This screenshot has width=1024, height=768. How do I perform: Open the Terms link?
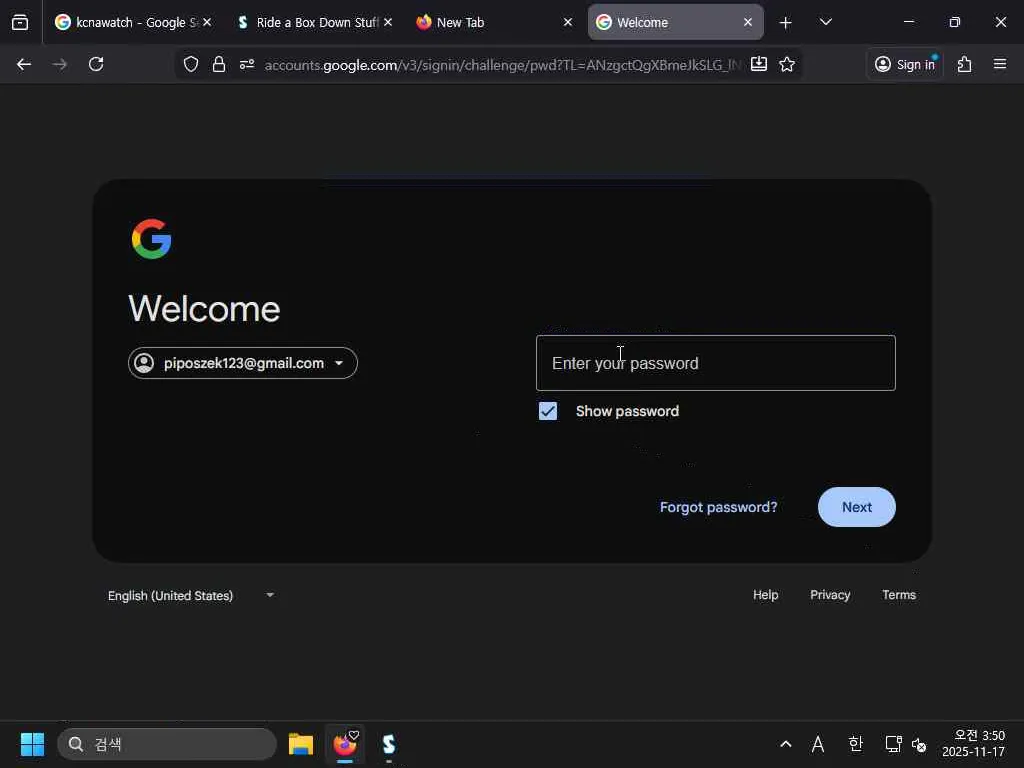[899, 595]
